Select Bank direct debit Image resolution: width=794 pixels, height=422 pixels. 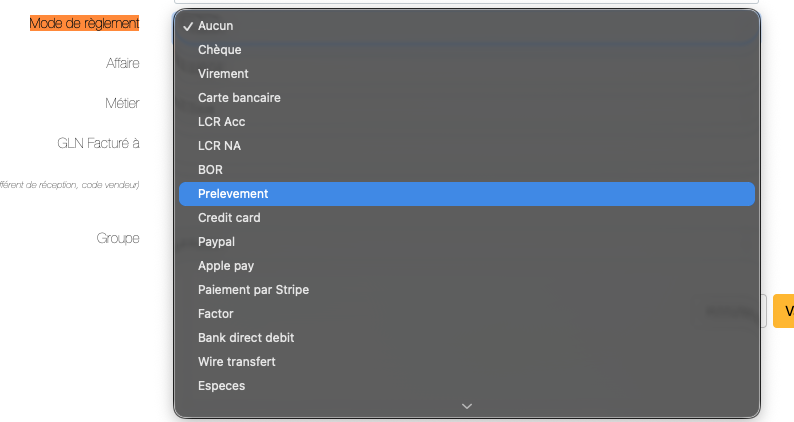pos(246,338)
